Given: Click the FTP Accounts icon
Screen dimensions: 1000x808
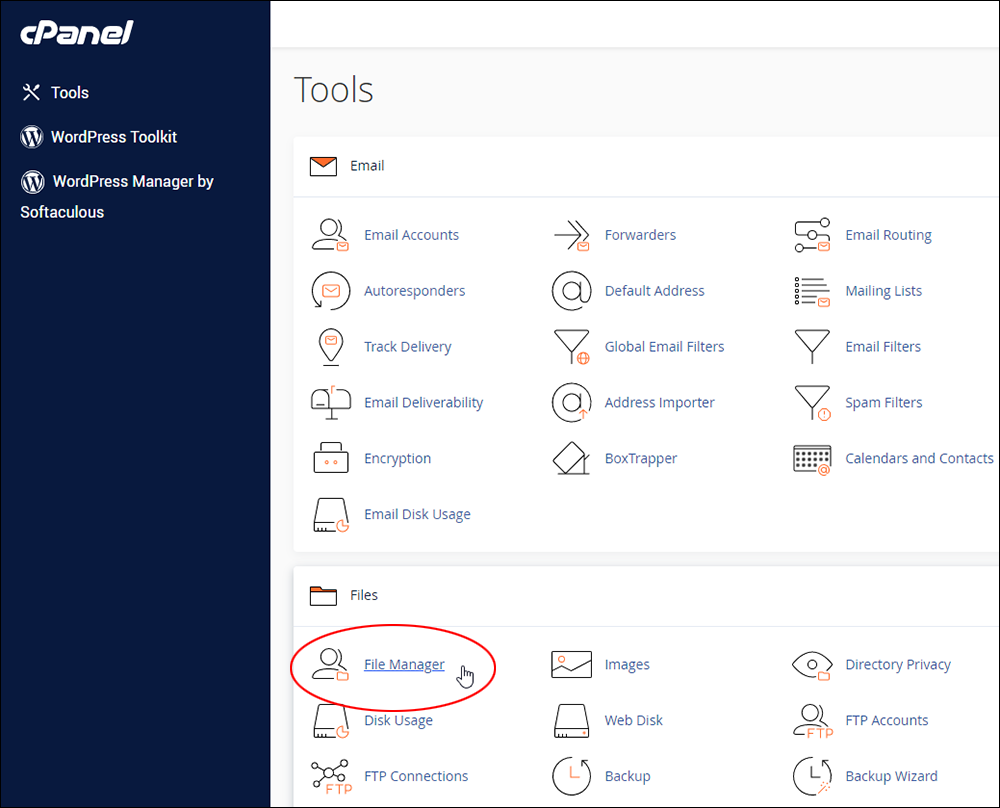Looking at the screenshot, I should coord(813,721).
